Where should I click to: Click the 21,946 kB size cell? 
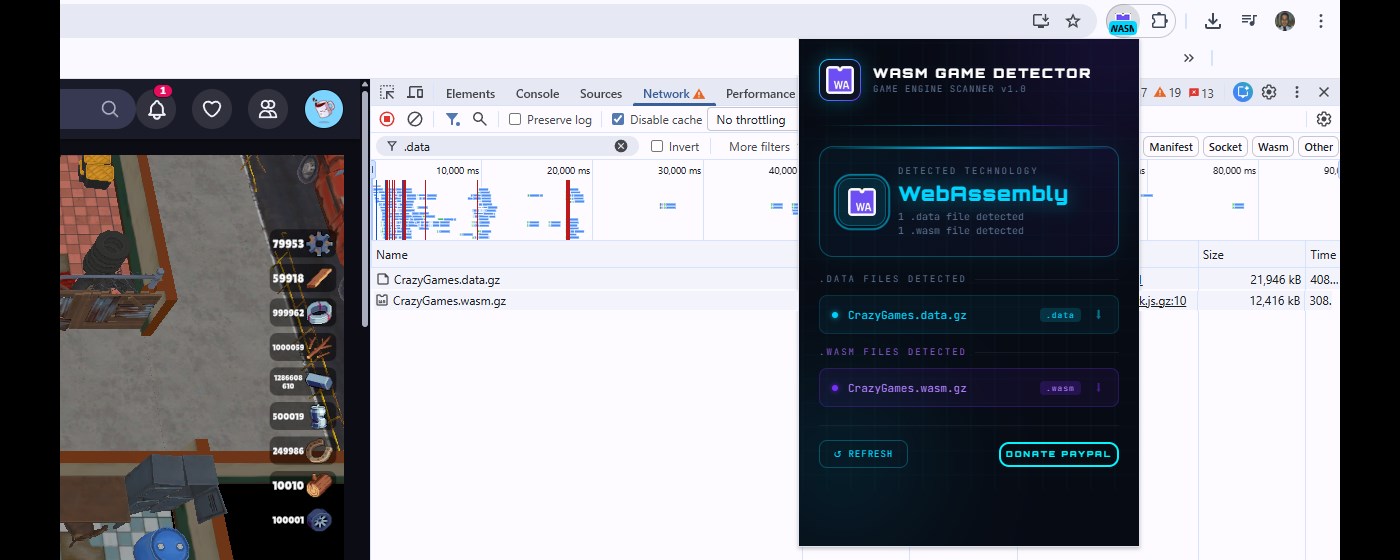tap(1252, 280)
